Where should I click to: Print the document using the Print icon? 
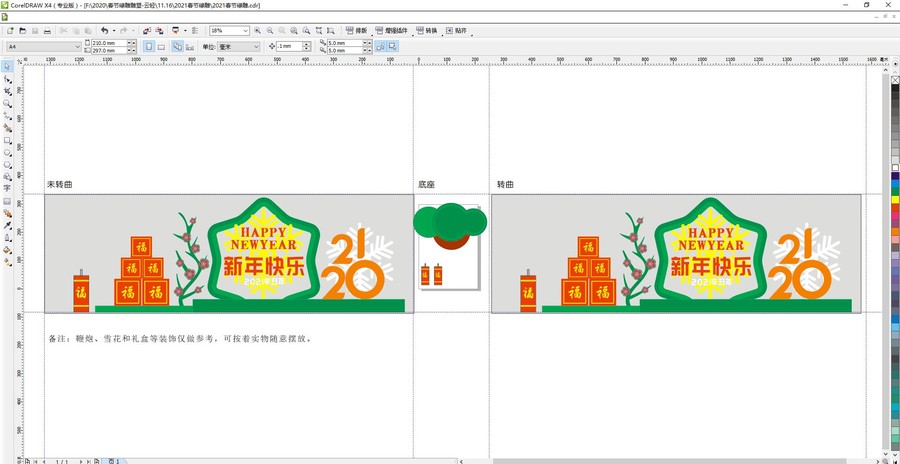48,30
